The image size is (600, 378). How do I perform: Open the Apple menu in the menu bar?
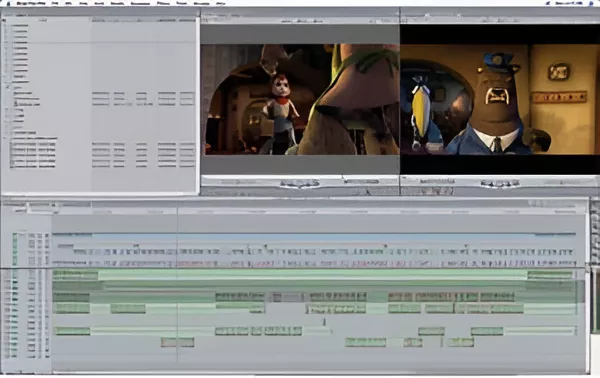(x=8, y=3)
